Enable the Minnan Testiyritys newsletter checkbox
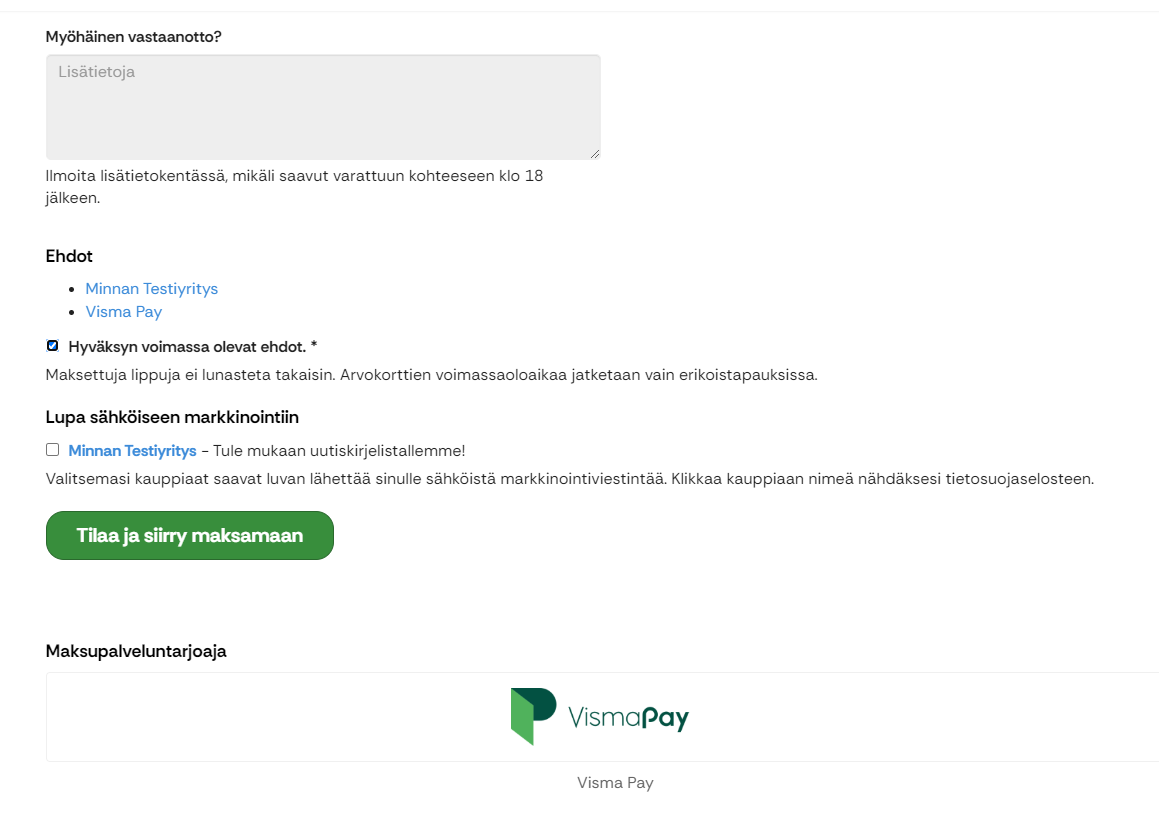 tap(52, 450)
